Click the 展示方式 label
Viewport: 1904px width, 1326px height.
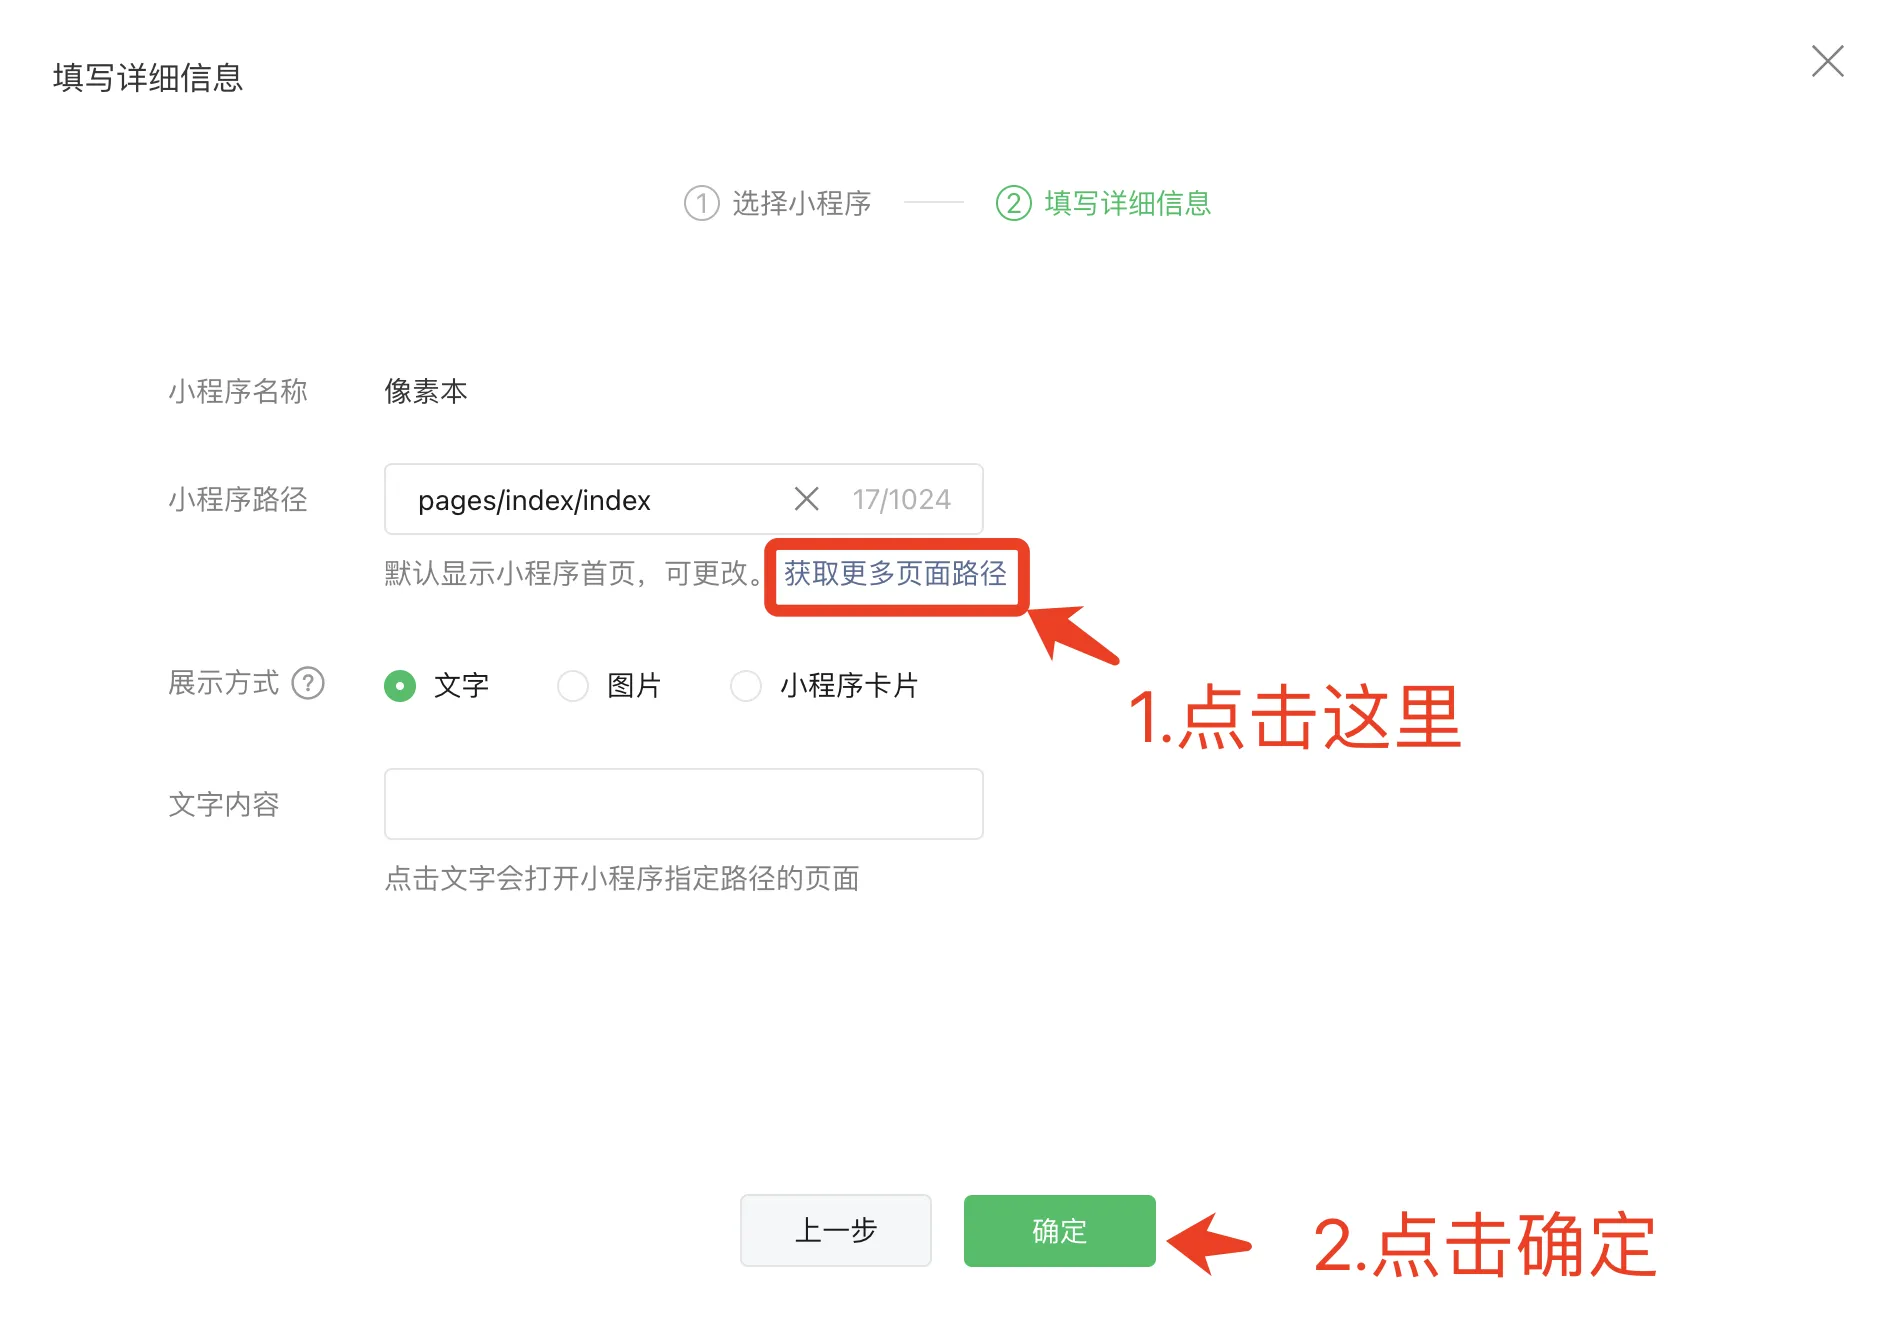[x=224, y=683]
